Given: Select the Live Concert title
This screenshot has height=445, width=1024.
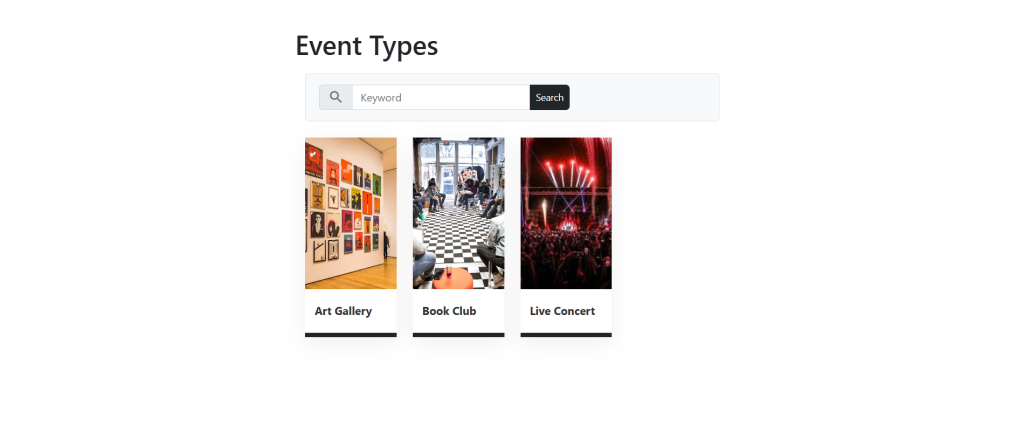Looking at the screenshot, I should (562, 311).
